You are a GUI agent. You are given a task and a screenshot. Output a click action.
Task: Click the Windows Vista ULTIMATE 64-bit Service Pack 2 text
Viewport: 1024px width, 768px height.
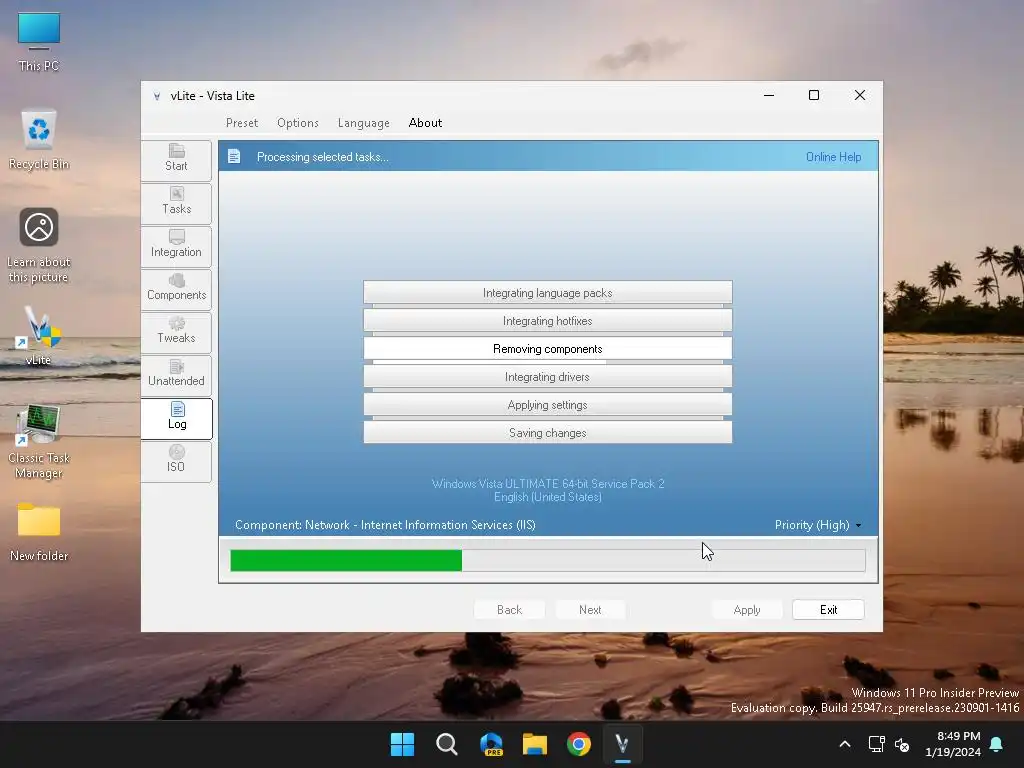point(548,483)
